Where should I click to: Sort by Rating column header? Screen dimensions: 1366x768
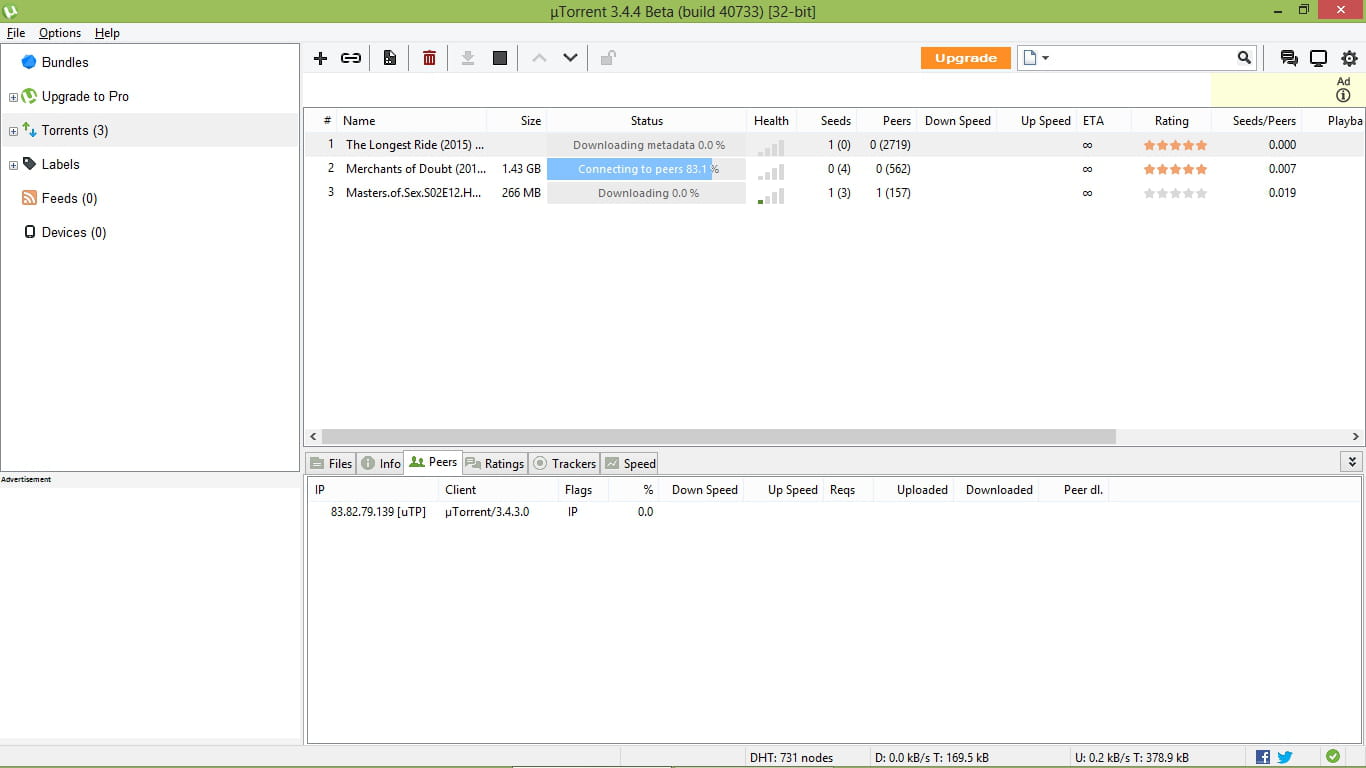[x=1171, y=121]
